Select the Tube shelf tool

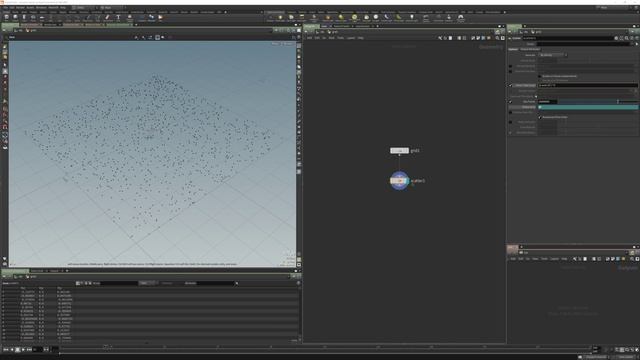pos(24,17)
